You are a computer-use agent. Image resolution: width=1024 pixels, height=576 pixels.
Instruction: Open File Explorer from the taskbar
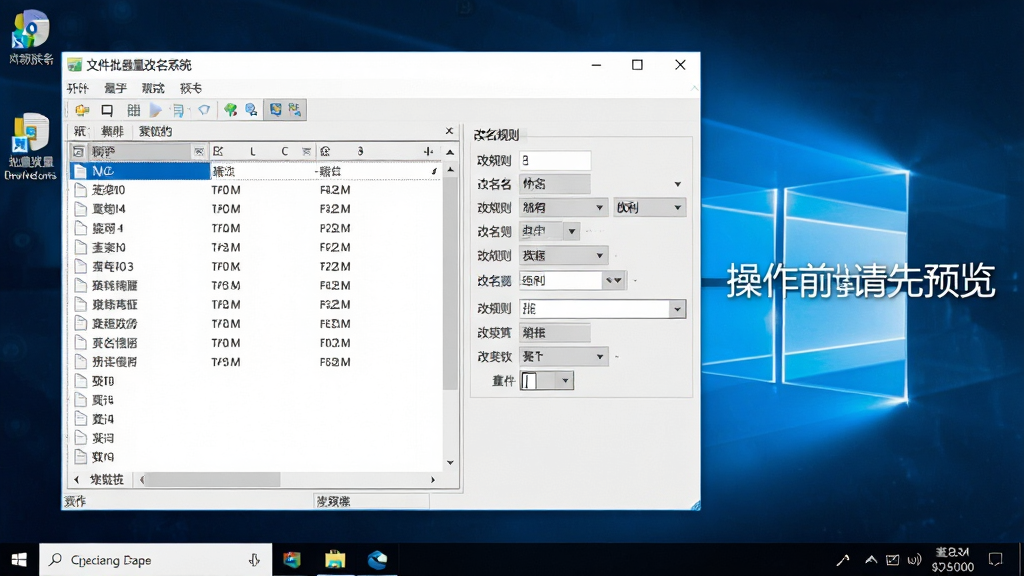tap(335, 560)
